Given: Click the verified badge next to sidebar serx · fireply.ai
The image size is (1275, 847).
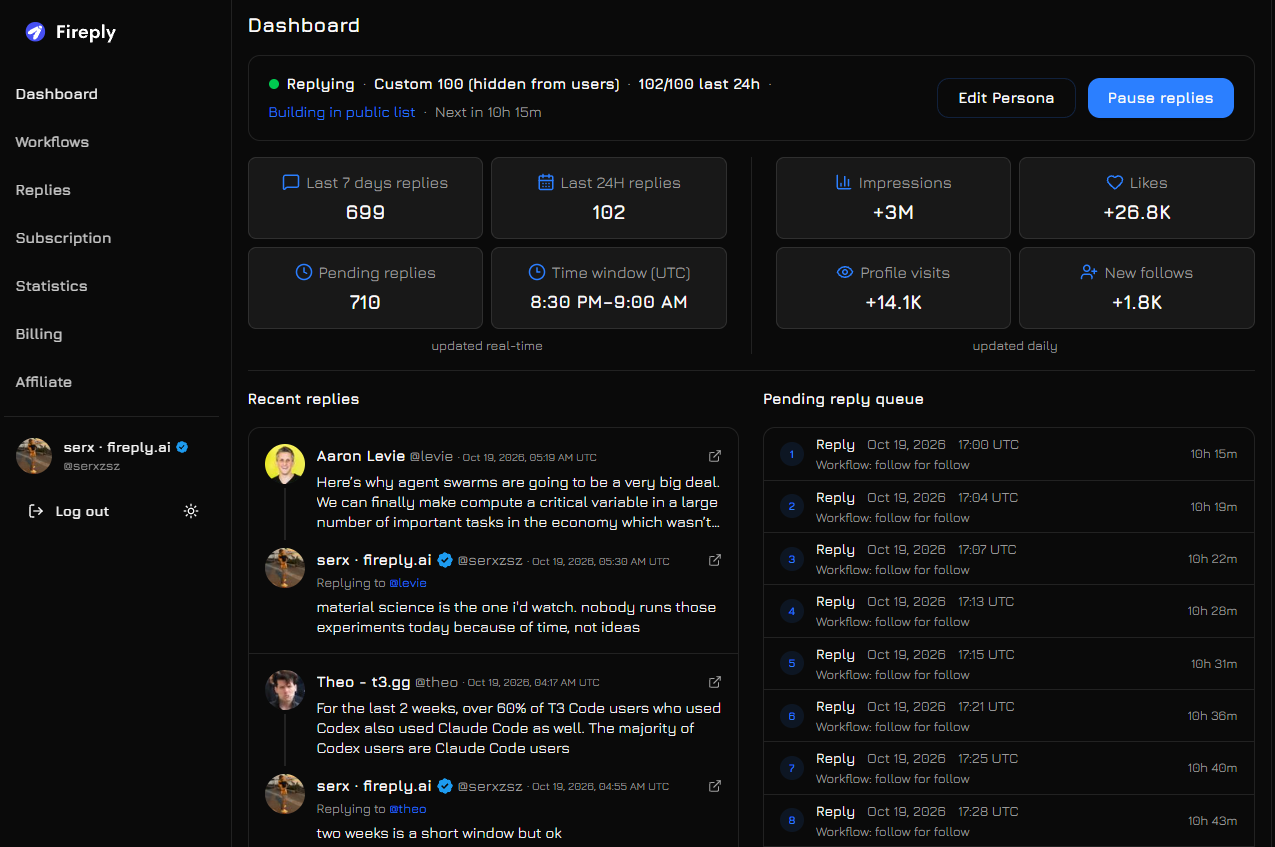Looking at the screenshot, I should (x=183, y=447).
